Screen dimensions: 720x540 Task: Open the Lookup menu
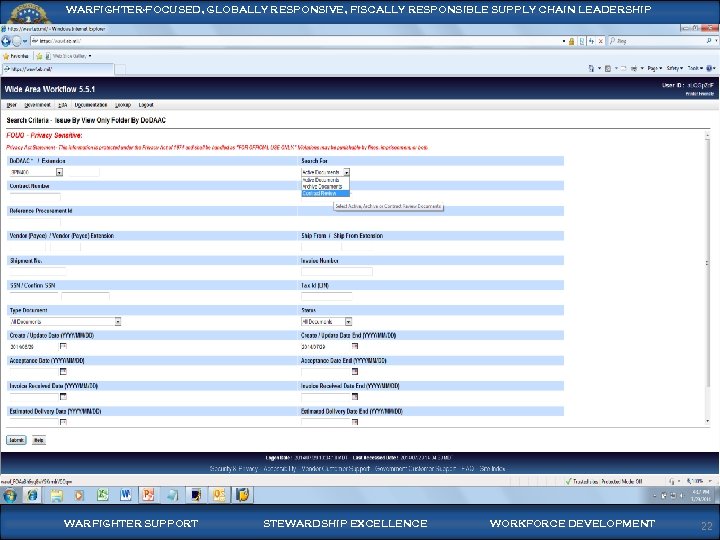coord(123,105)
